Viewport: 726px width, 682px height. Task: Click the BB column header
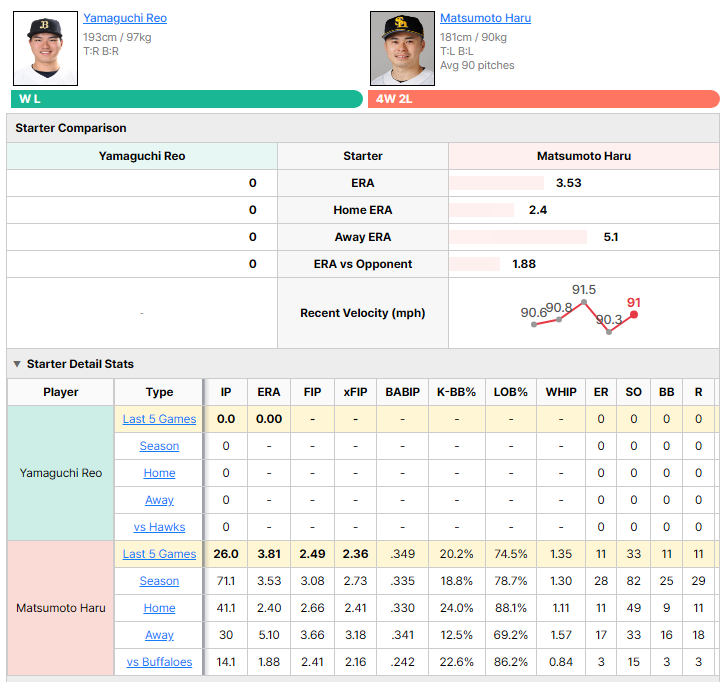pos(667,392)
